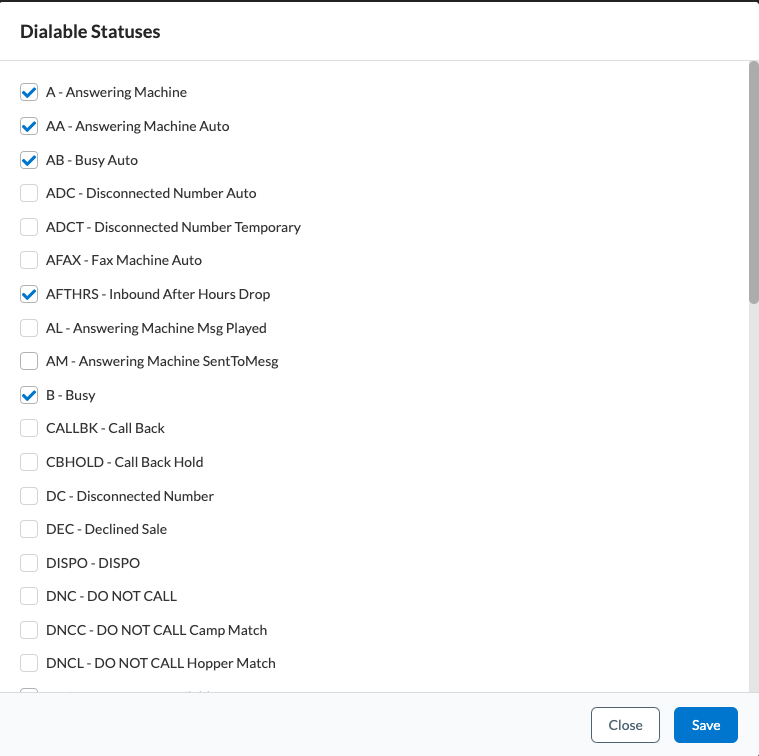Click 'DEC - Declined Sale' label text
This screenshot has width=759, height=756.
tap(106, 529)
